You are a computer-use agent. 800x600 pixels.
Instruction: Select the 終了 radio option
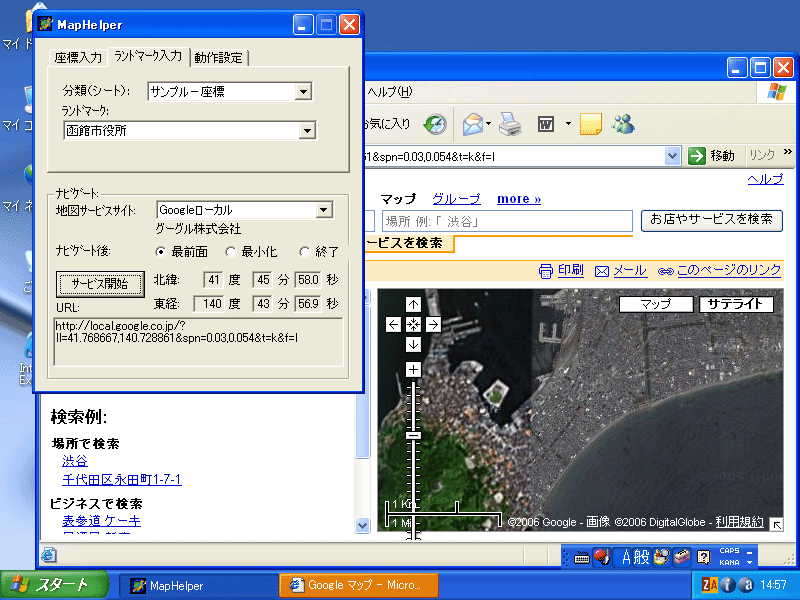[305, 252]
